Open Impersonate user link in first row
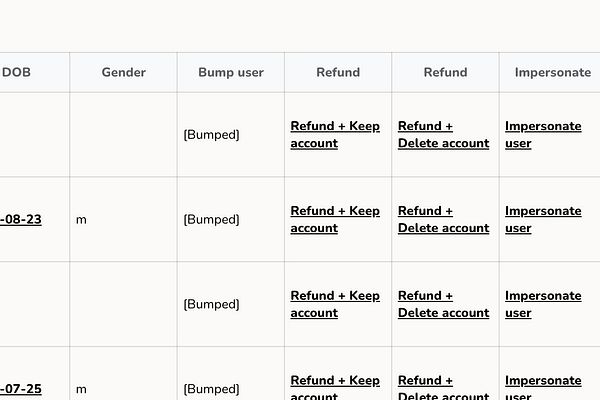Screen dimensions: 600x400 tap(542, 135)
